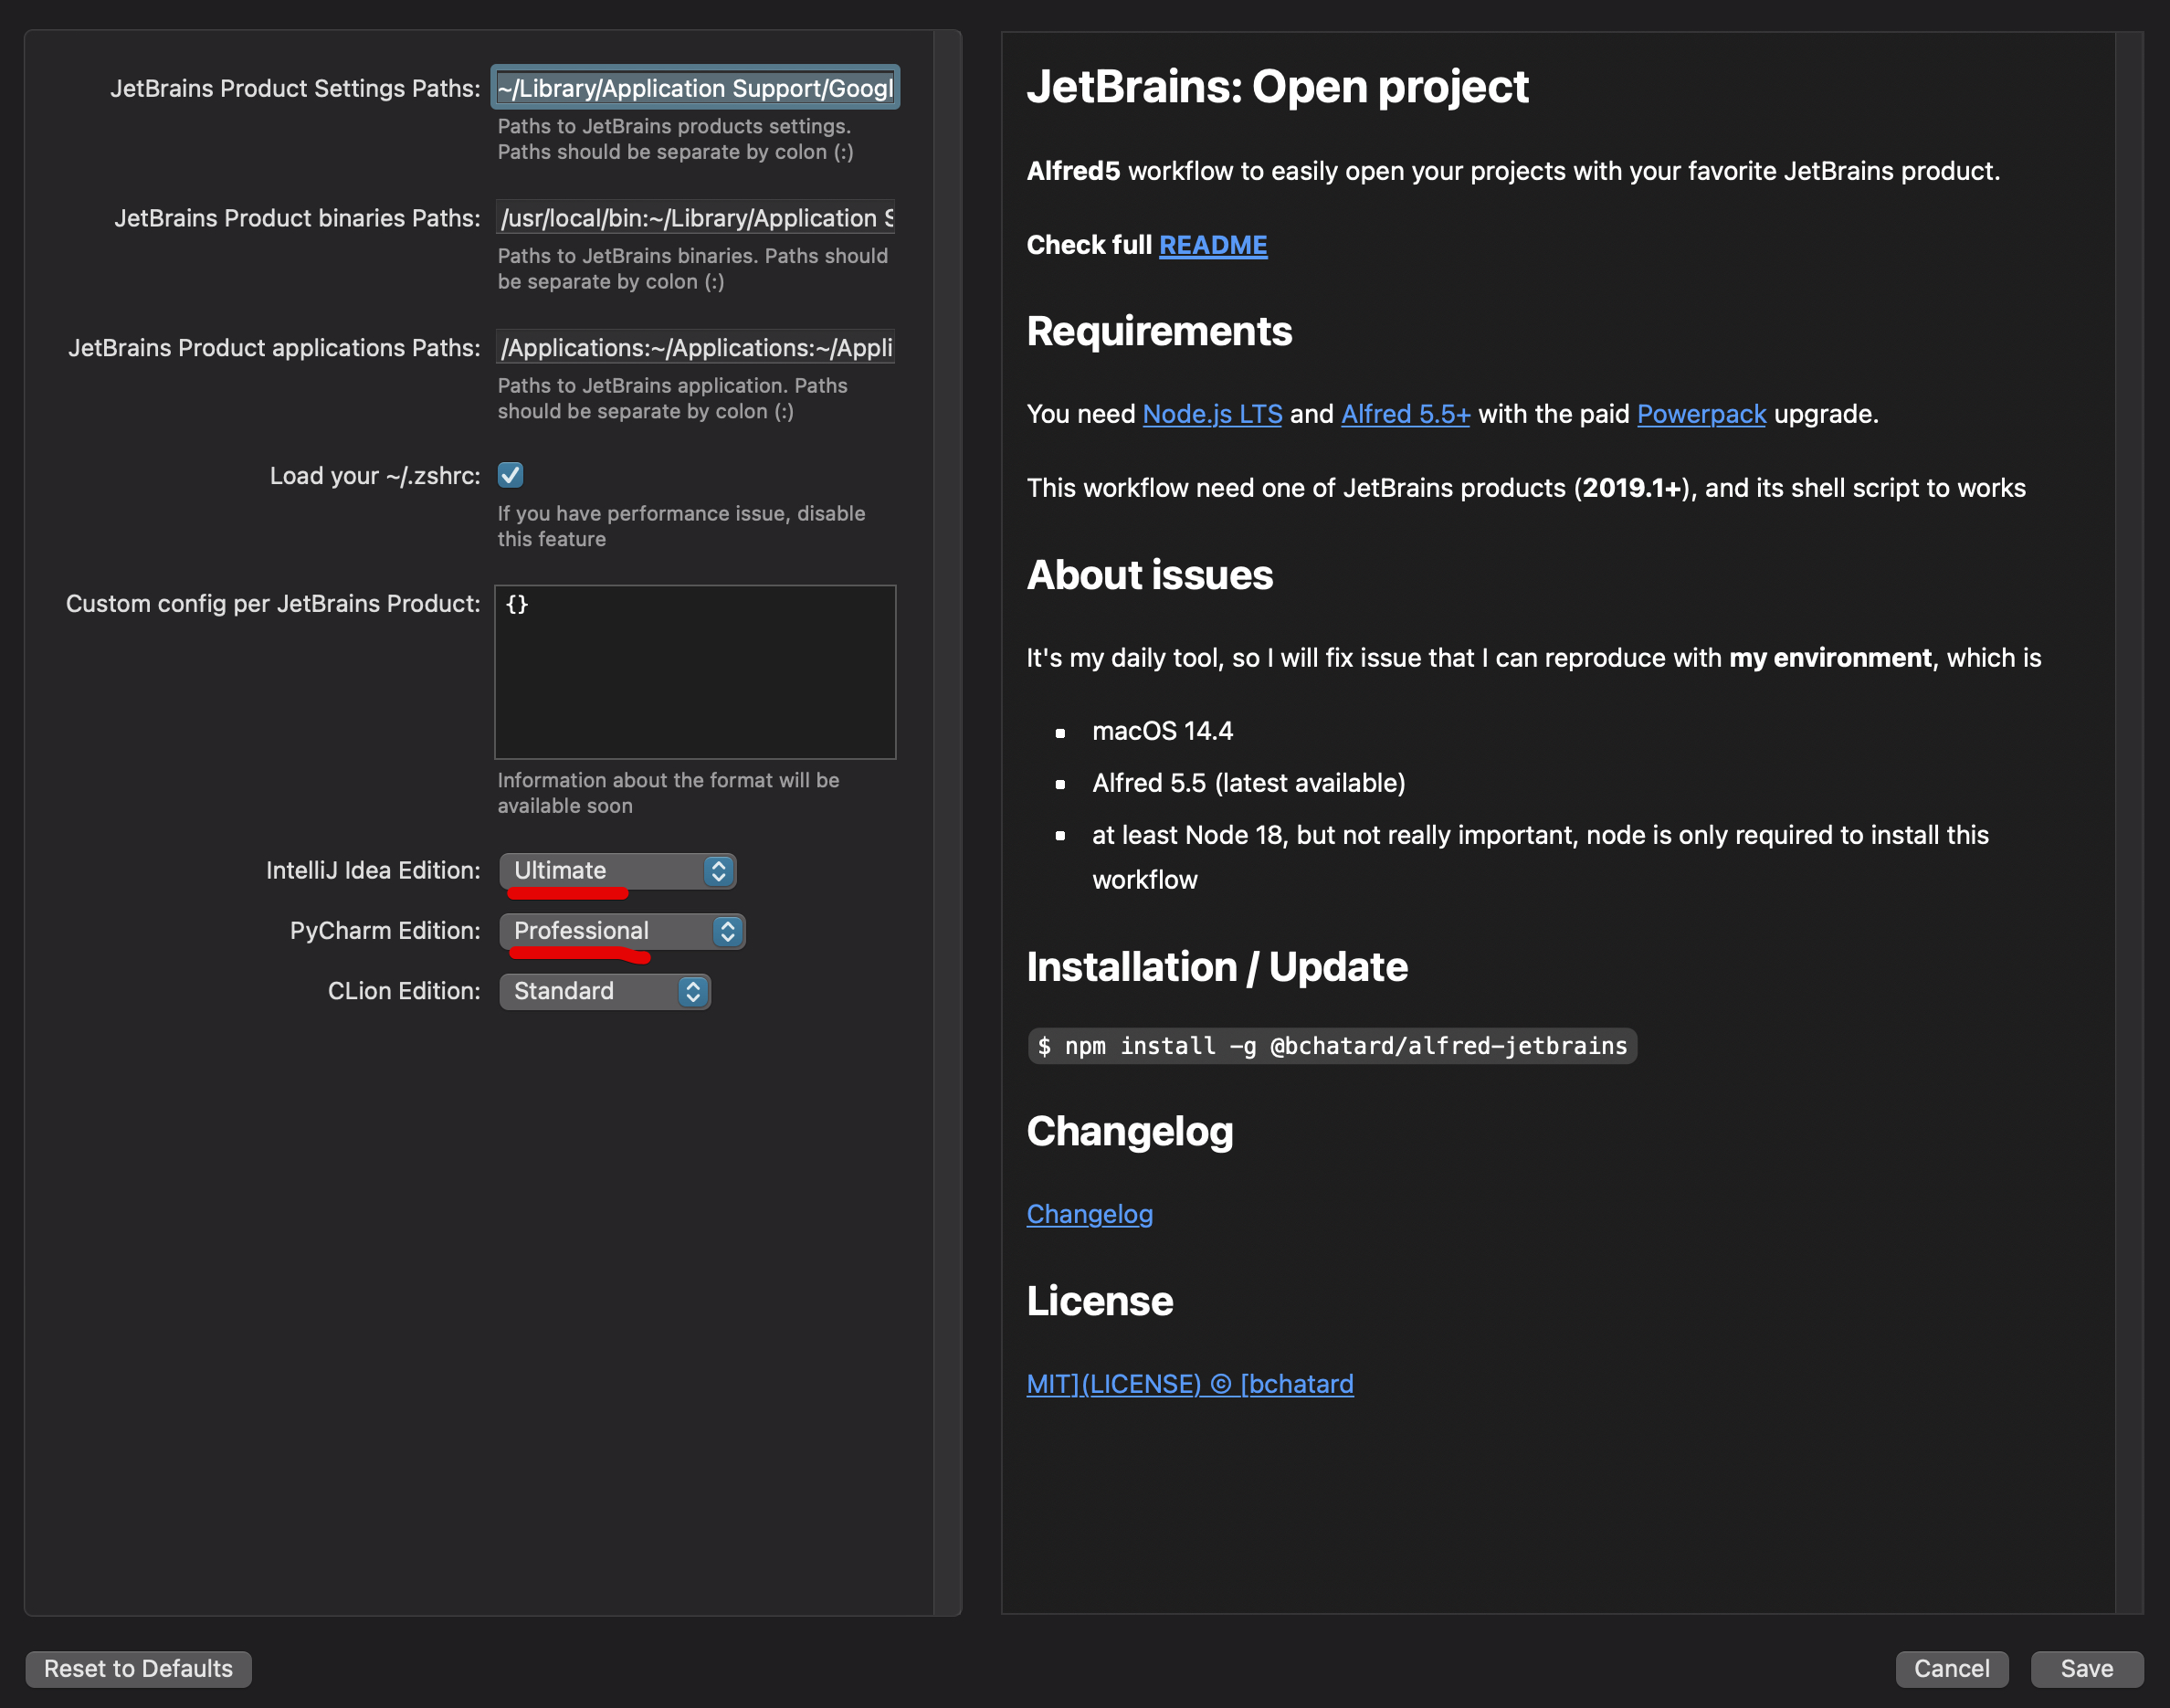Open the full README link
This screenshot has height=1708, width=2170.
pos(1212,245)
